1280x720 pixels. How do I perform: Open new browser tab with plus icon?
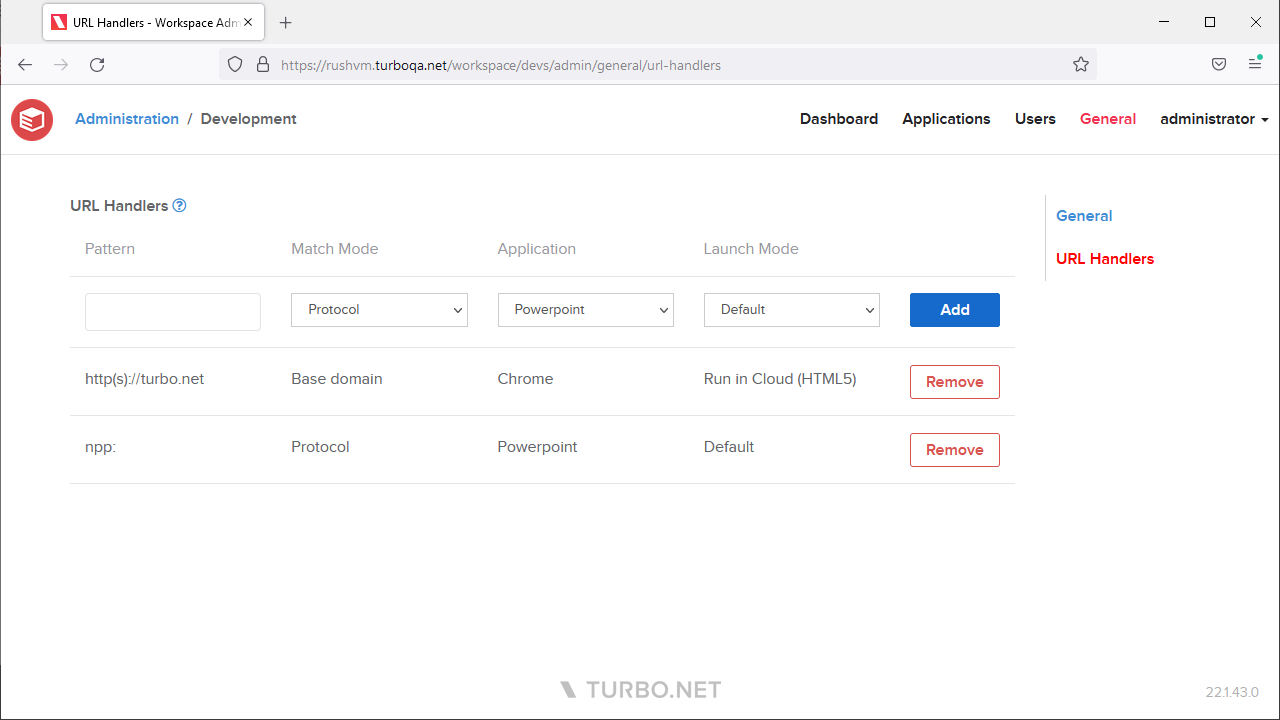(286, 22)
